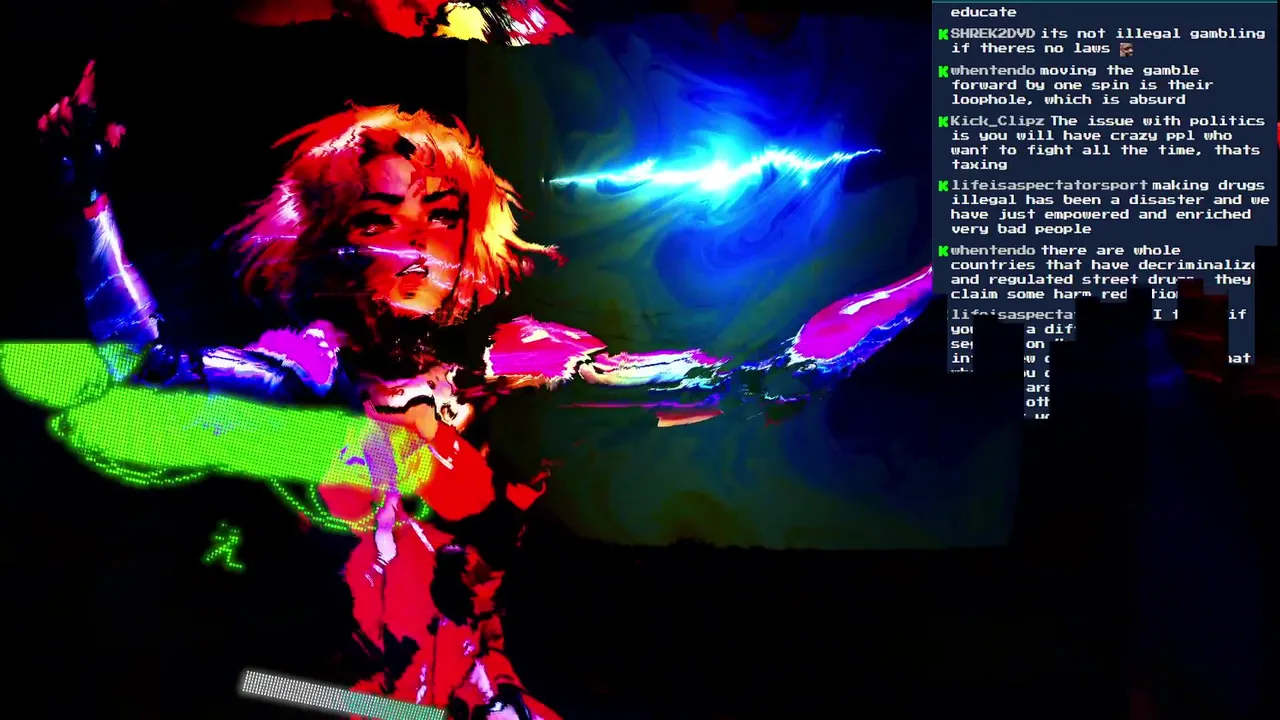
Task: Click the text 'The issue with politics'
Action: coord(1157,121)
